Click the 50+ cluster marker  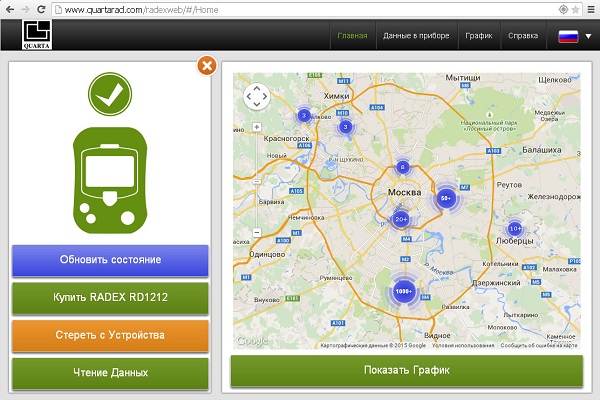(447, 199)
